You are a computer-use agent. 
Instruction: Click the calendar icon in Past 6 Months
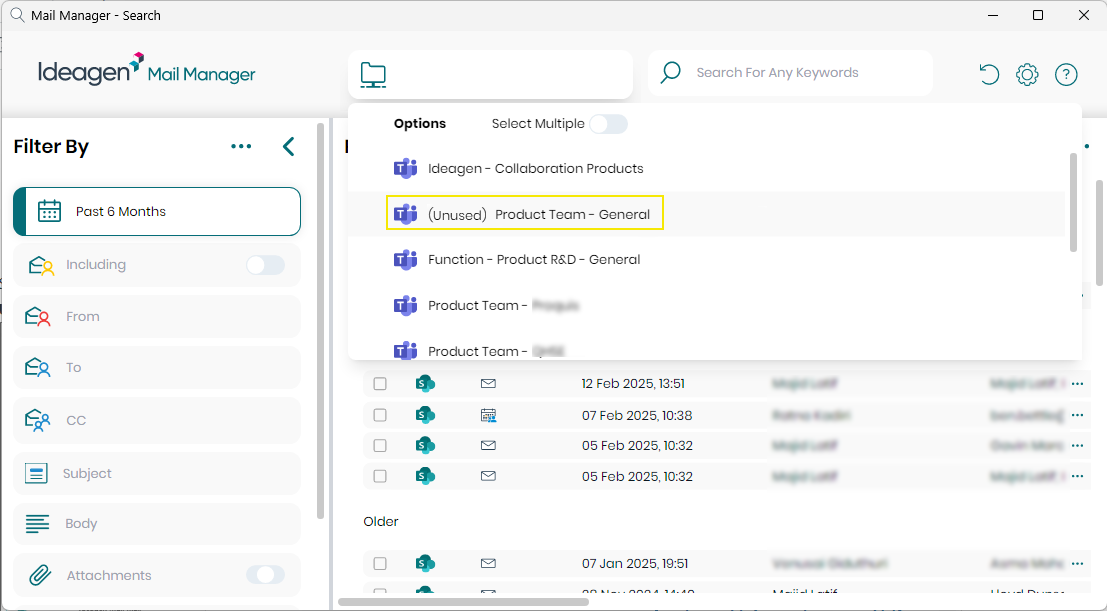(49, 211)
